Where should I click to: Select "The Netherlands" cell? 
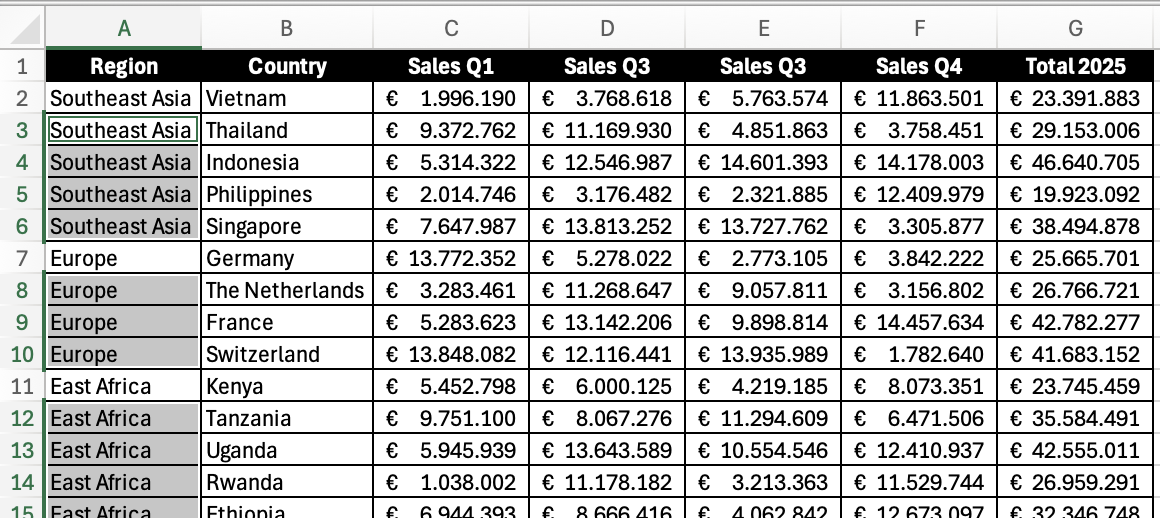[287, 291]
